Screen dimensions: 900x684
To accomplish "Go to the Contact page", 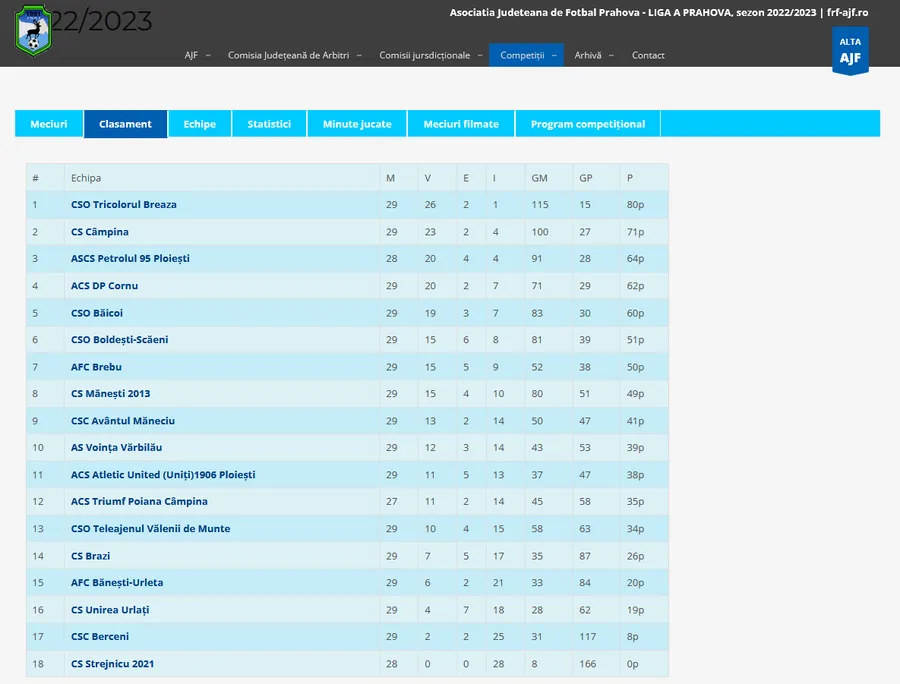I will click(x=648, y=55).
